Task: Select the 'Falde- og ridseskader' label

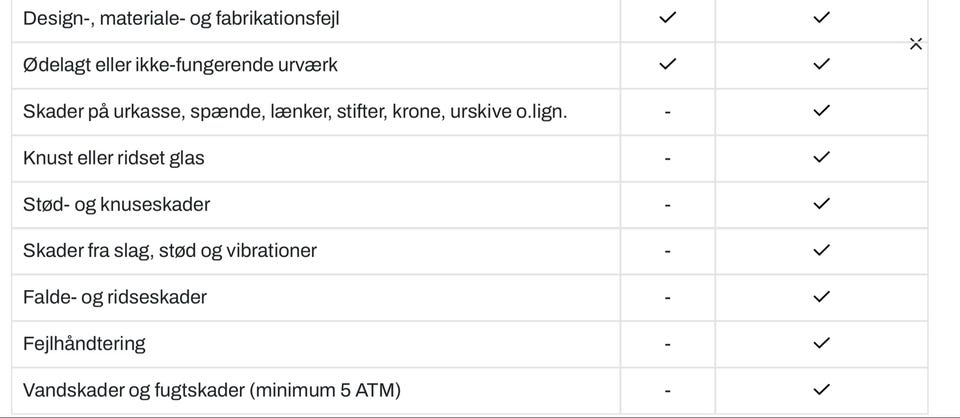Action: 115,297
